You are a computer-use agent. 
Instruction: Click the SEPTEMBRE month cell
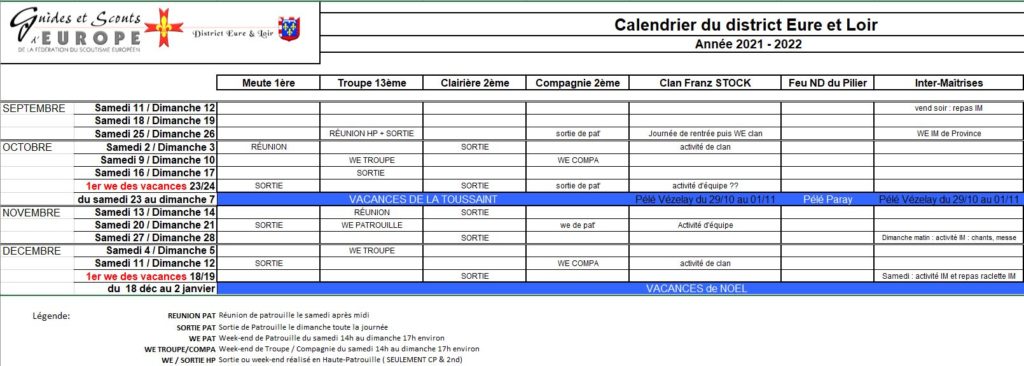pyautogui.click(x=37, y=108)
